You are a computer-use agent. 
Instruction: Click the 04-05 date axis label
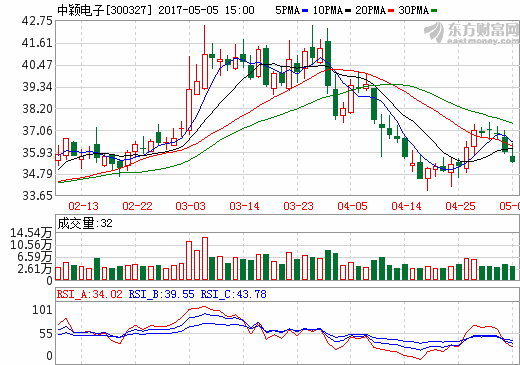(x=352, y=206)
